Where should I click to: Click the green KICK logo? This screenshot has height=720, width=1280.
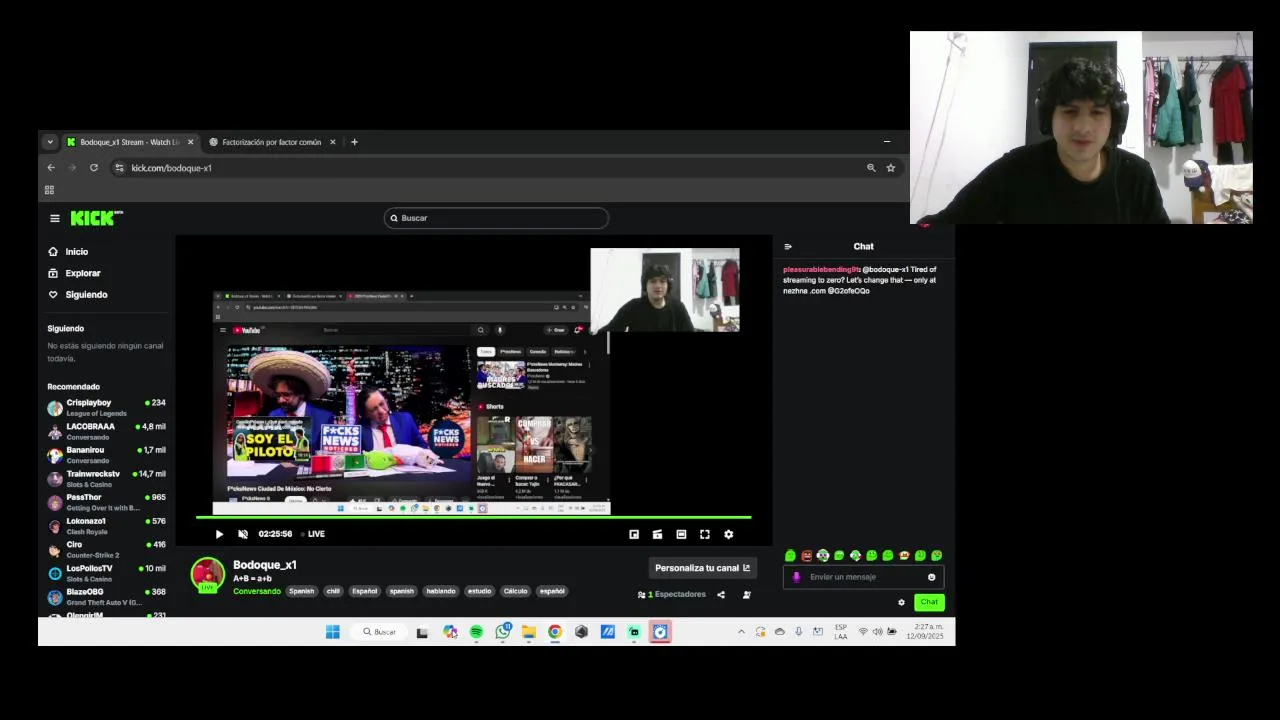coord(96,218)
